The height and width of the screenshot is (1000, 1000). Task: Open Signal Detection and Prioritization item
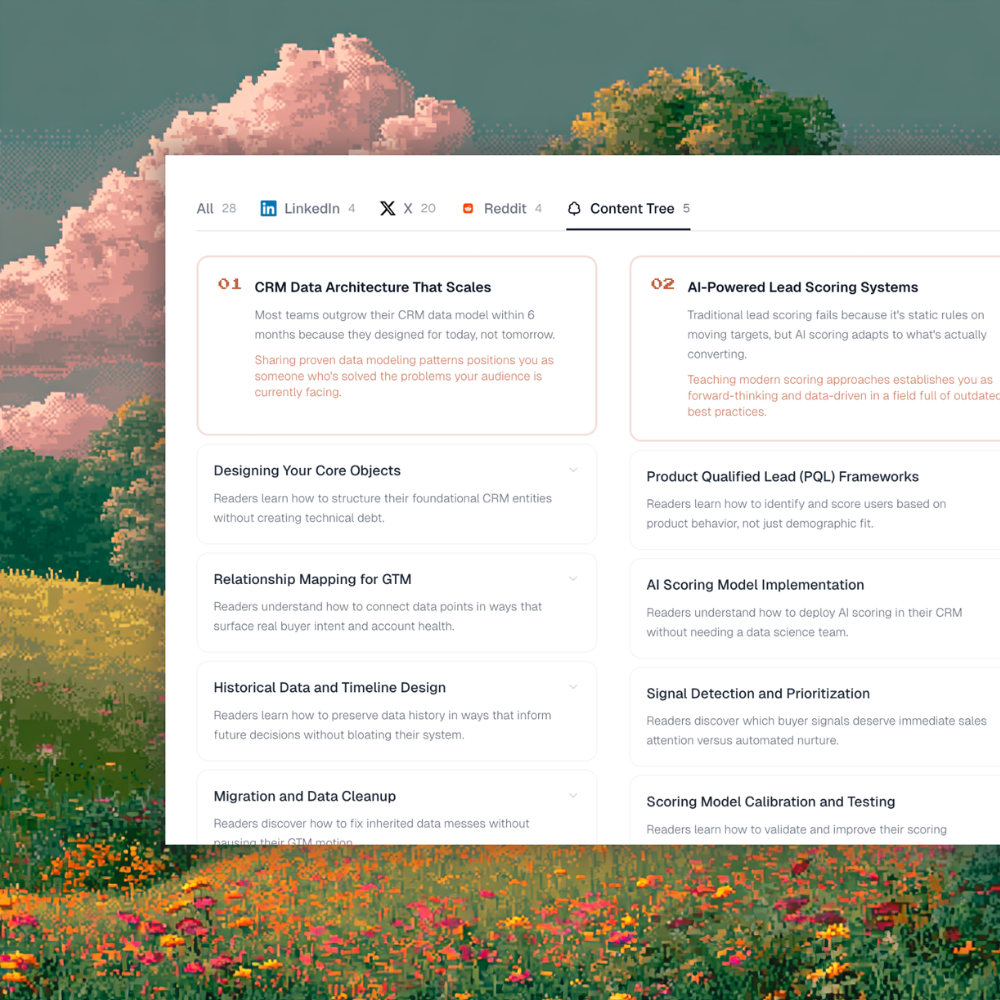click(x=815, y=717)
